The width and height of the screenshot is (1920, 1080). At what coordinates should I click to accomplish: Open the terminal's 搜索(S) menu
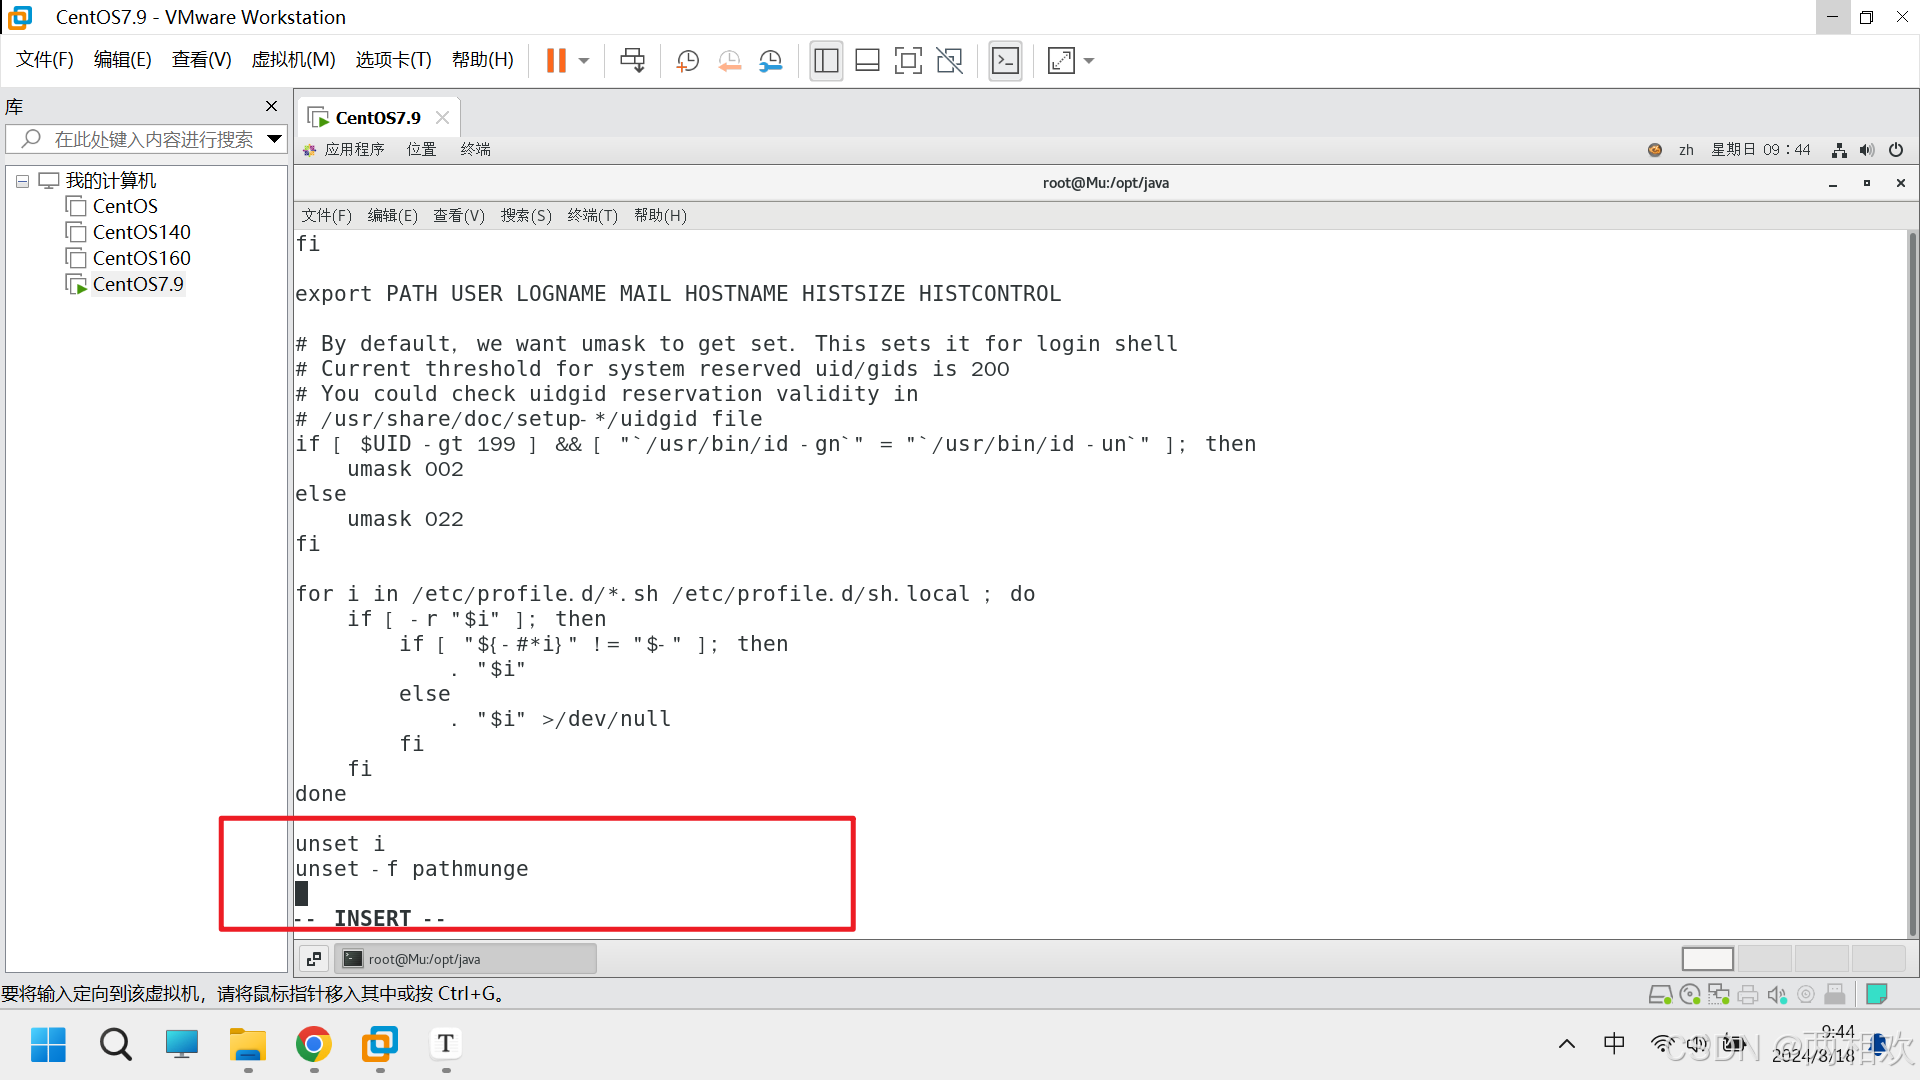coord(526,216)
